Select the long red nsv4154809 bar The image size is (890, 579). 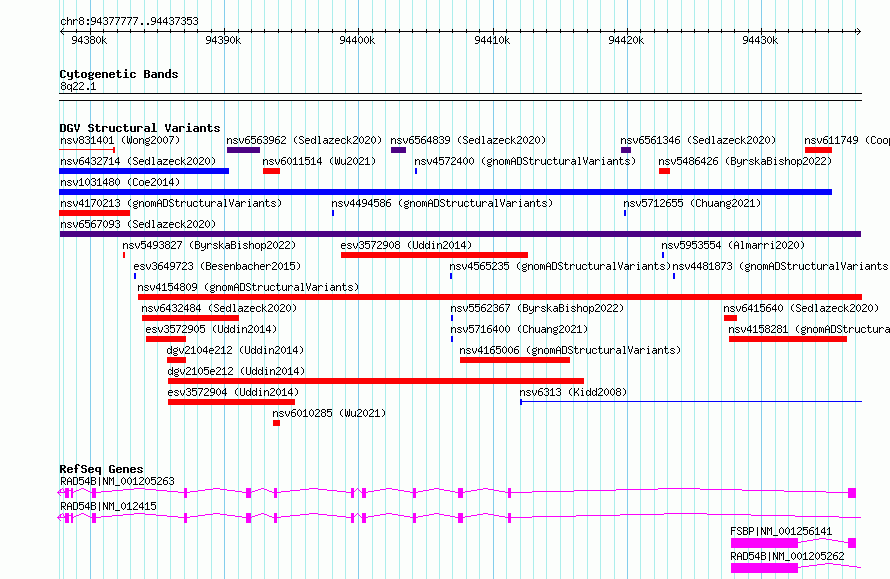(499, 297)
